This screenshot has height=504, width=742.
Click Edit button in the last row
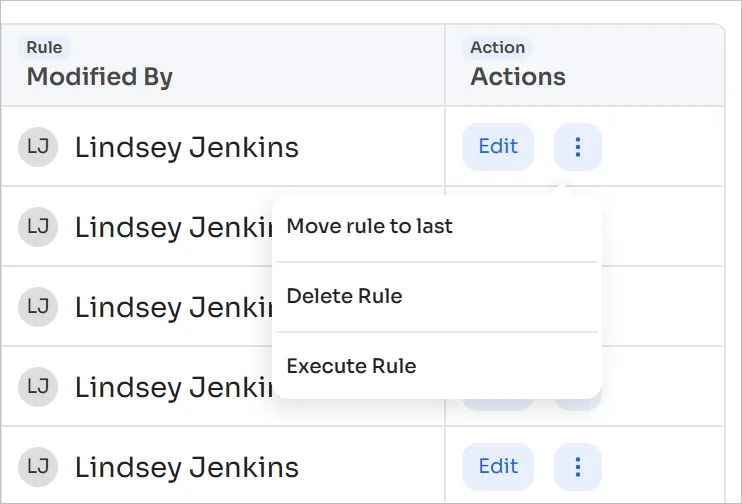pyautogui.click(x=498, y=467)
